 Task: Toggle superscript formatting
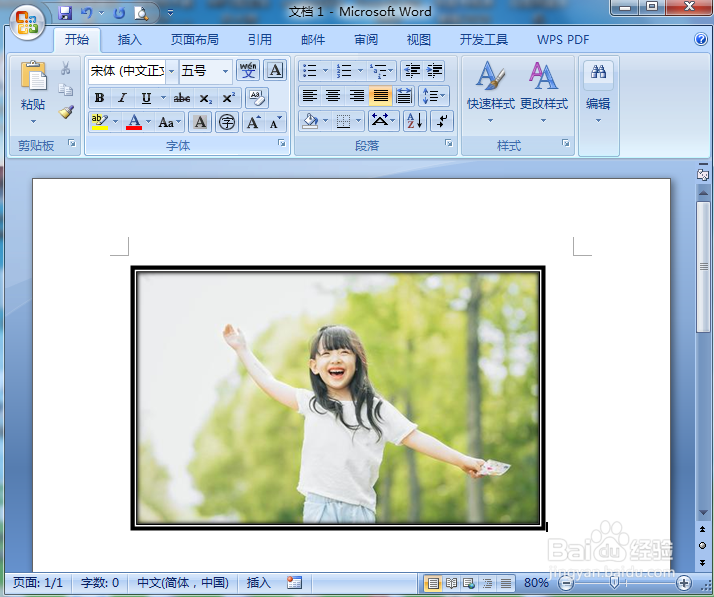coord(229,98)
